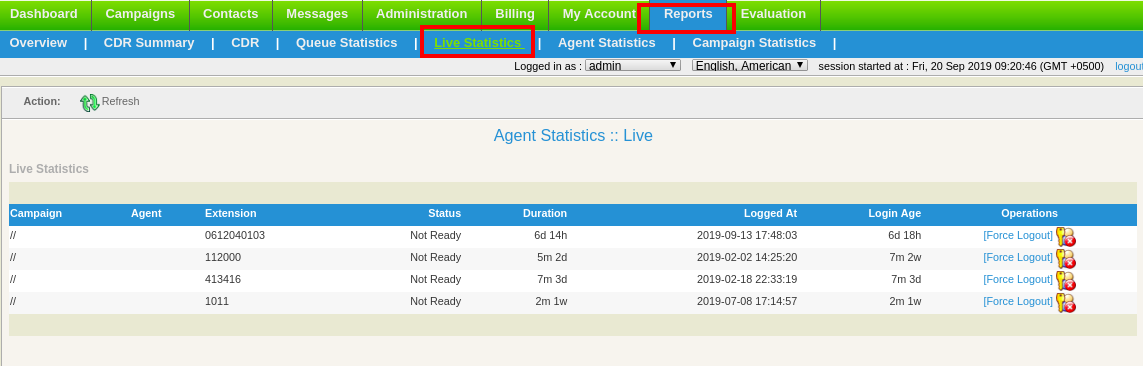Click duration value 6d 14h

point(550,235)
